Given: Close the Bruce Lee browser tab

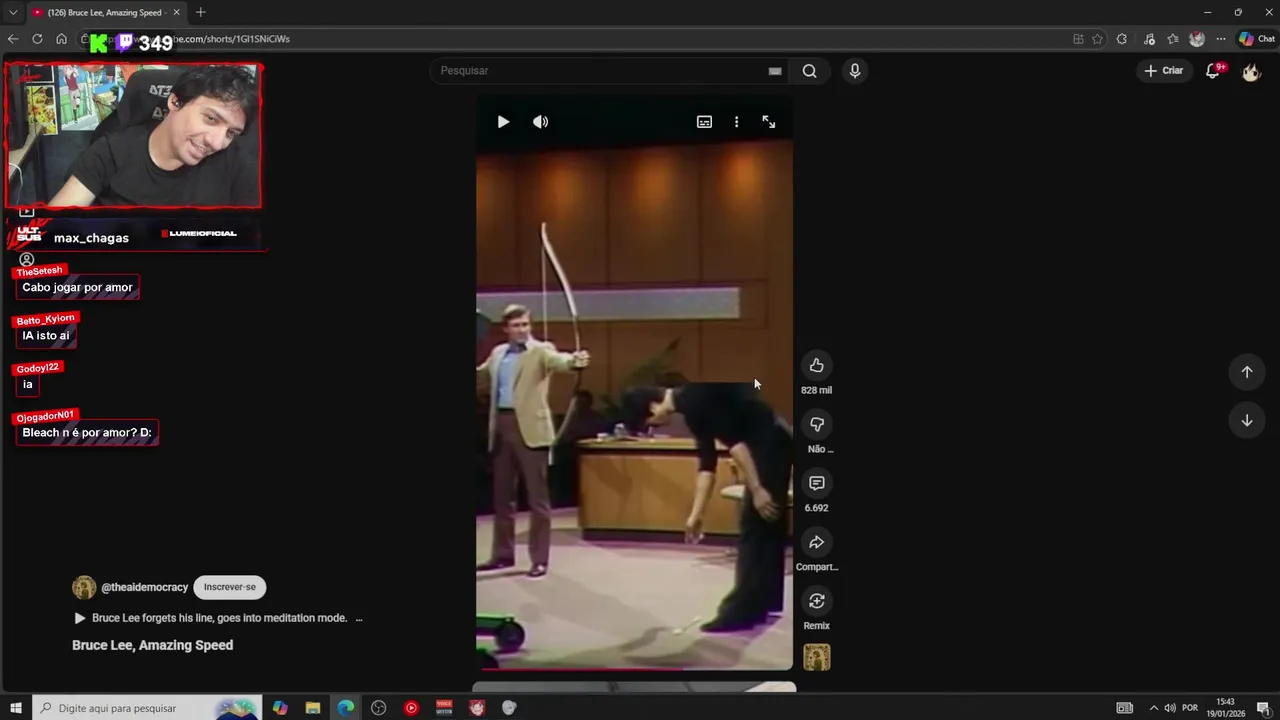Looking at the screenshot, I should [x=177, y=12].
